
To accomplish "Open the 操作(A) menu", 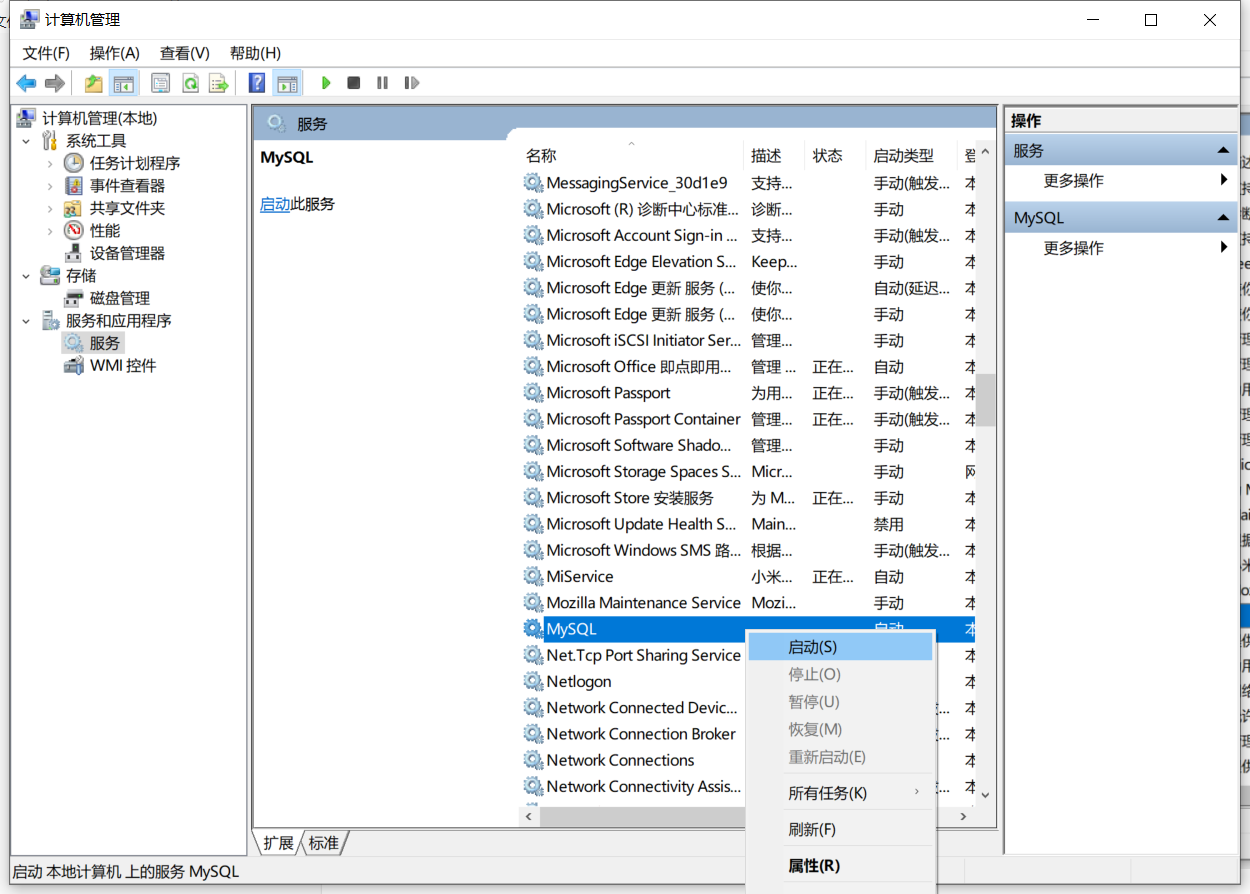I will 115,53.
